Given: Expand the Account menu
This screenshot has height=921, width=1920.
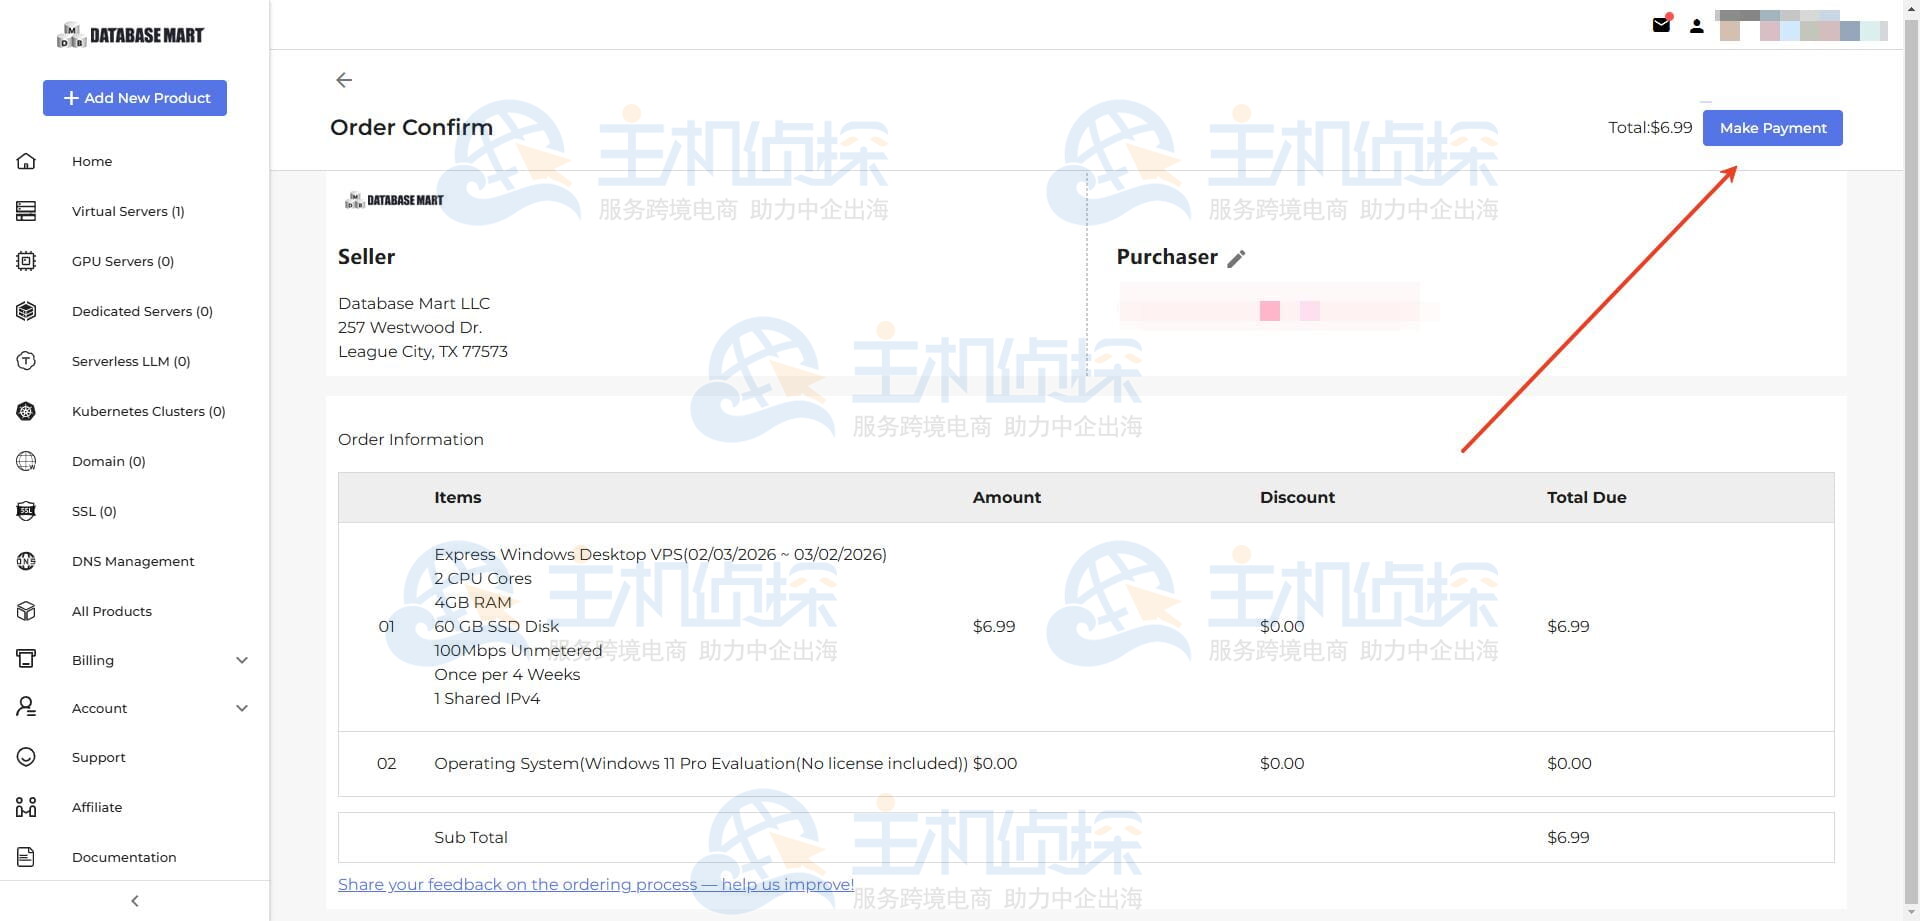Looking at the screenshot, I should [241, 707].
